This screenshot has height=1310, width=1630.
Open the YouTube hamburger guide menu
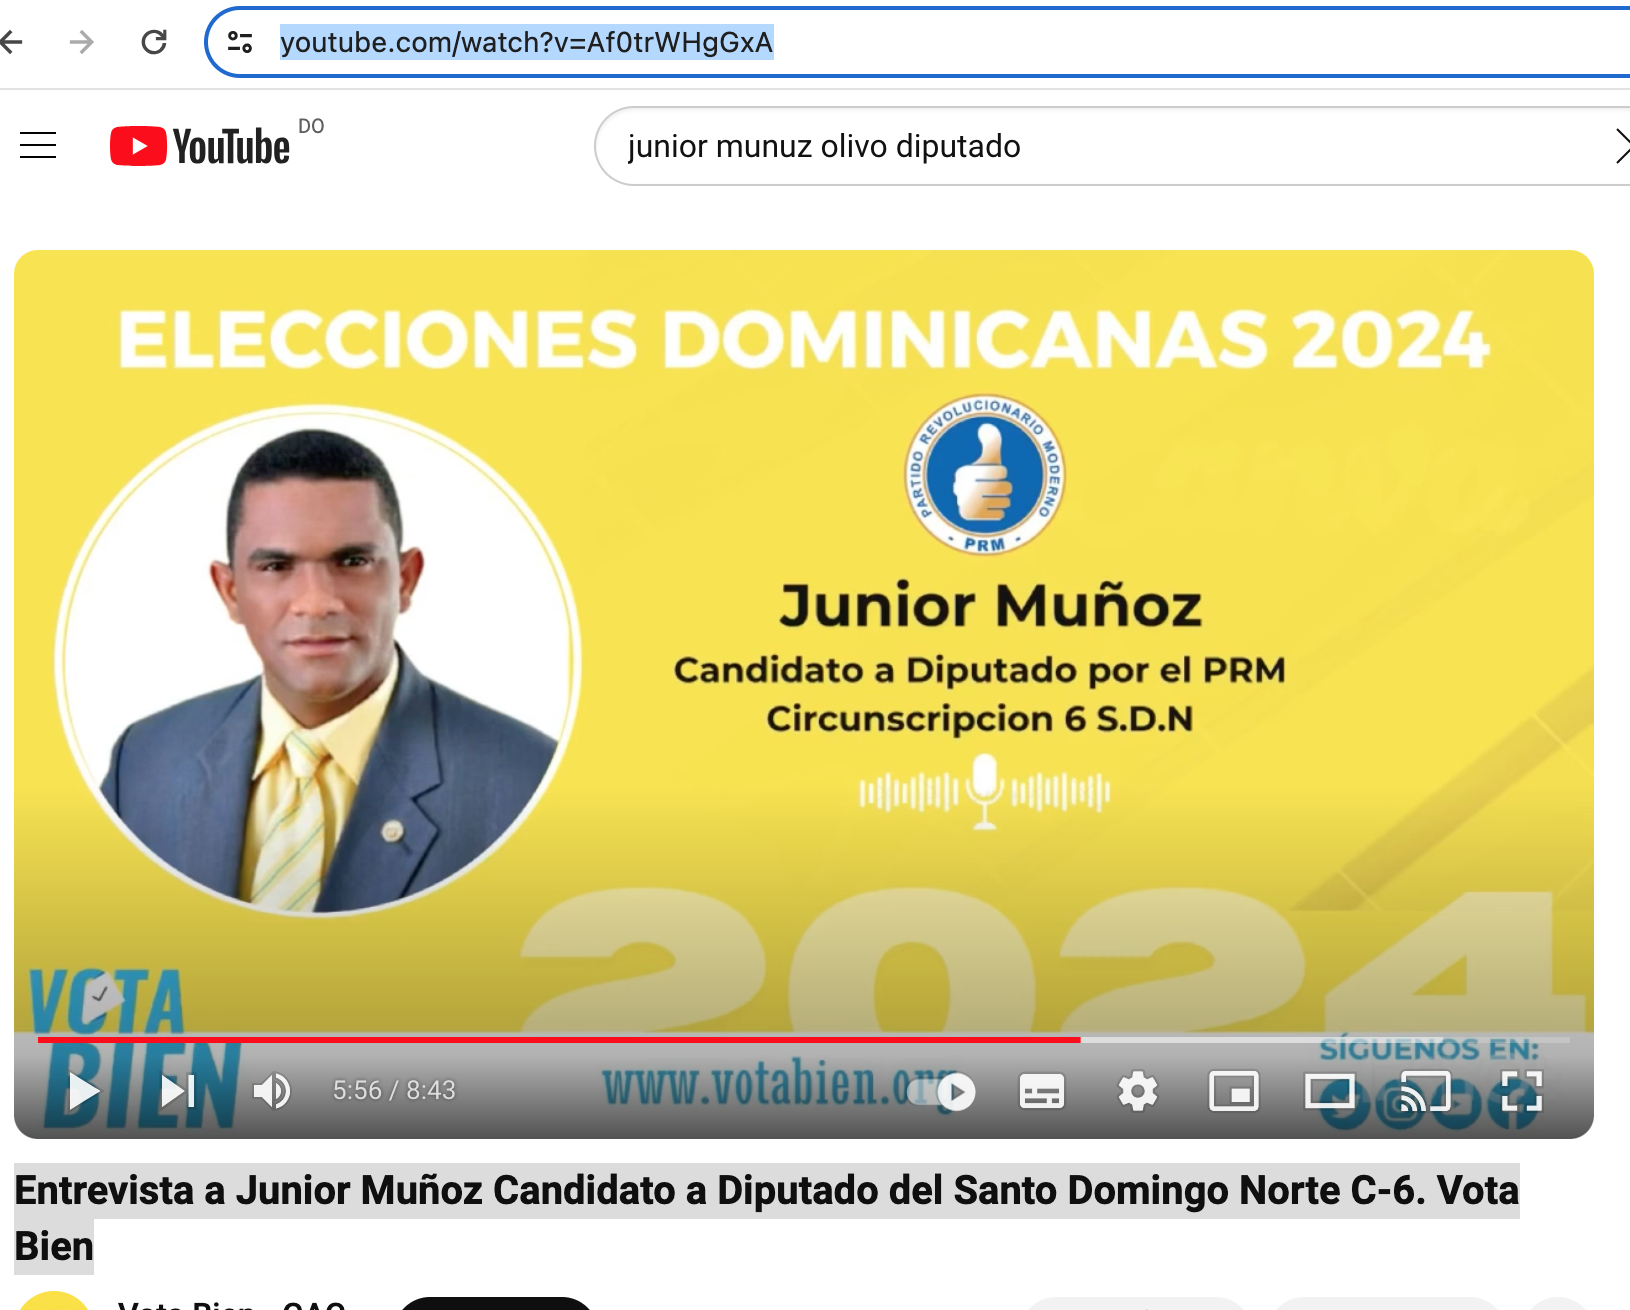point(38,146)
